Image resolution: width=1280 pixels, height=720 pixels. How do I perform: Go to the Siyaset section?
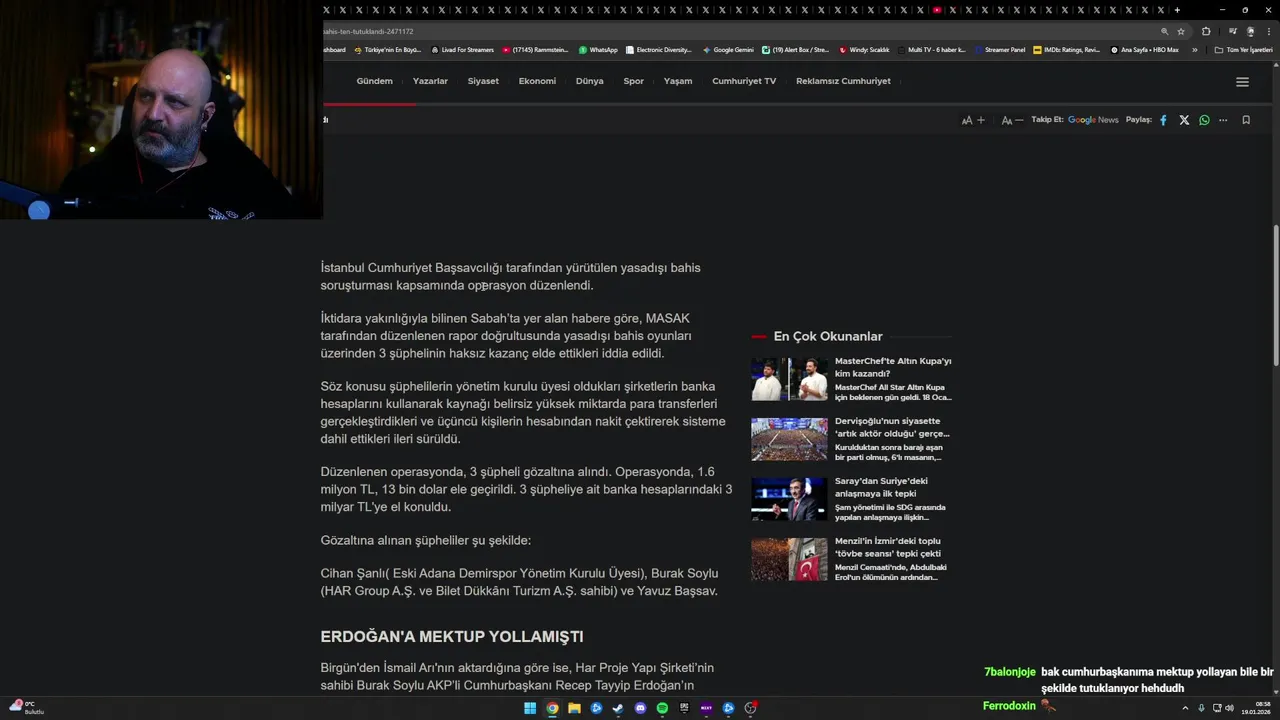[483, 81]
